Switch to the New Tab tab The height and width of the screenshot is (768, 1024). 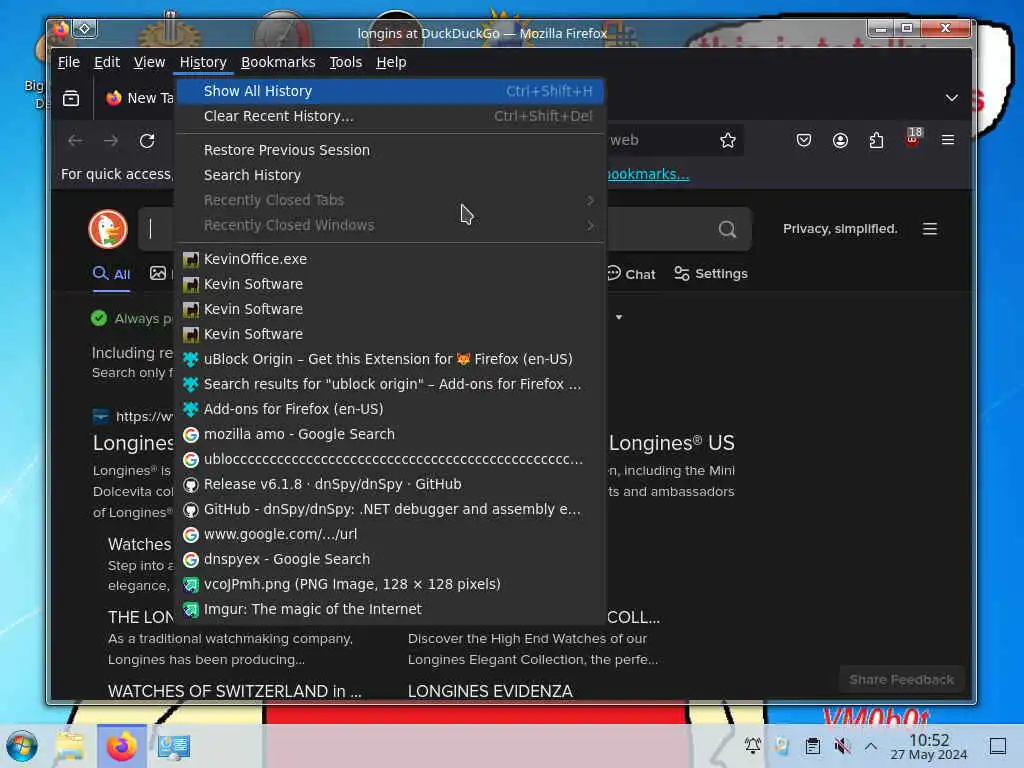point(137,98)
